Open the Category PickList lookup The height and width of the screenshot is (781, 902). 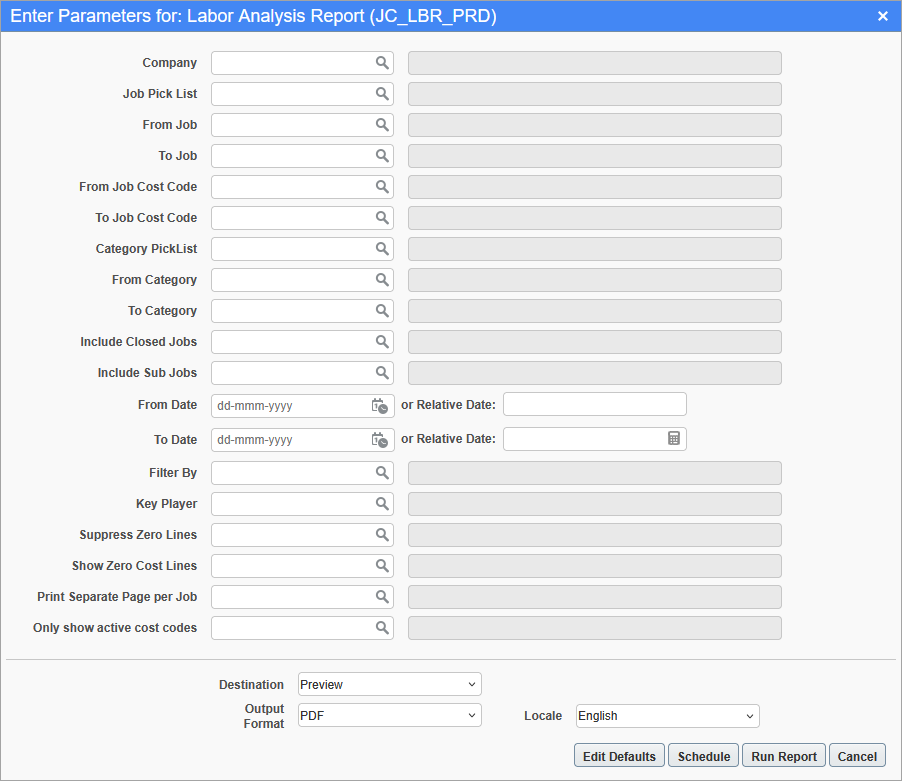click(x=382, y=248)
